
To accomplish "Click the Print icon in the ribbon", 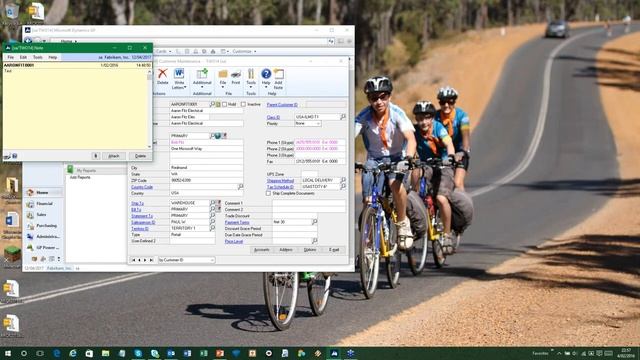I will 236,77.
